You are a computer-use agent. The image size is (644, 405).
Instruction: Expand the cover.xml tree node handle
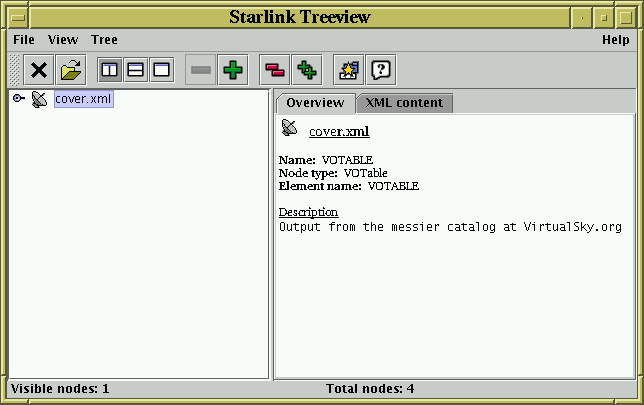click(18, 99)
